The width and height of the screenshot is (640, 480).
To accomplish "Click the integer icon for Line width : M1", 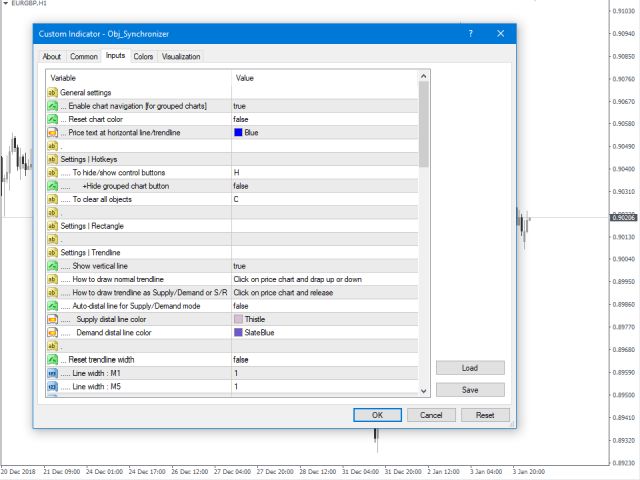I will pyautogui.click(x=52, y=373).
